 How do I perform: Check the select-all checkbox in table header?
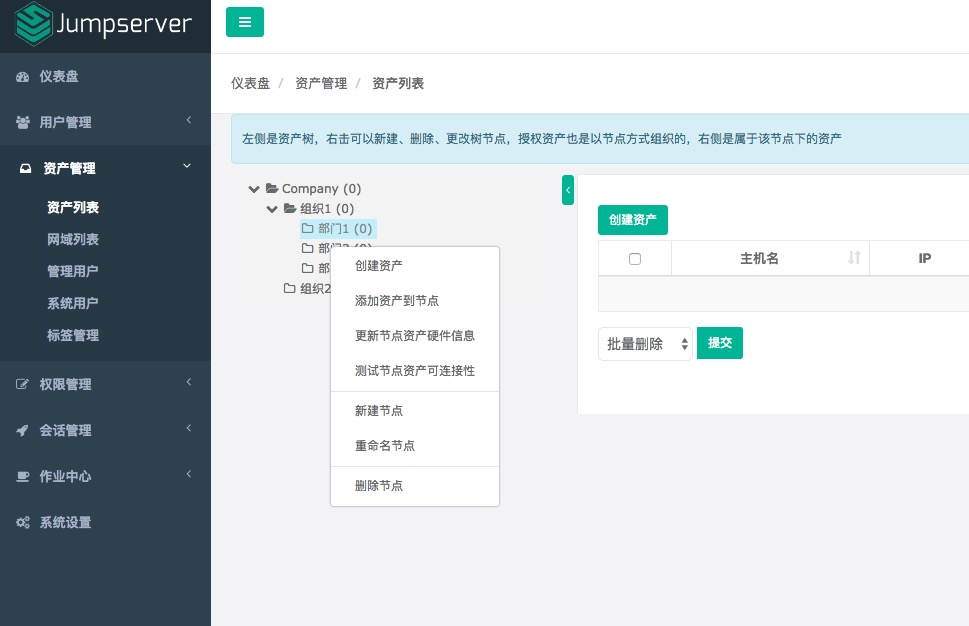pos(635,259)
